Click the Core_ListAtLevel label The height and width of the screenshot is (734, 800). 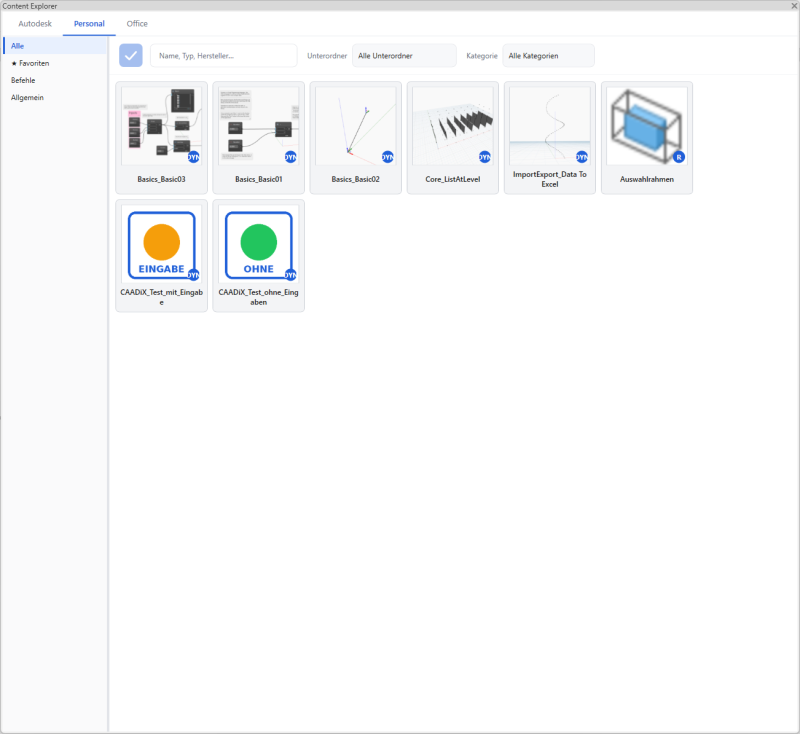pyautogui.click(x=453, y=179)
